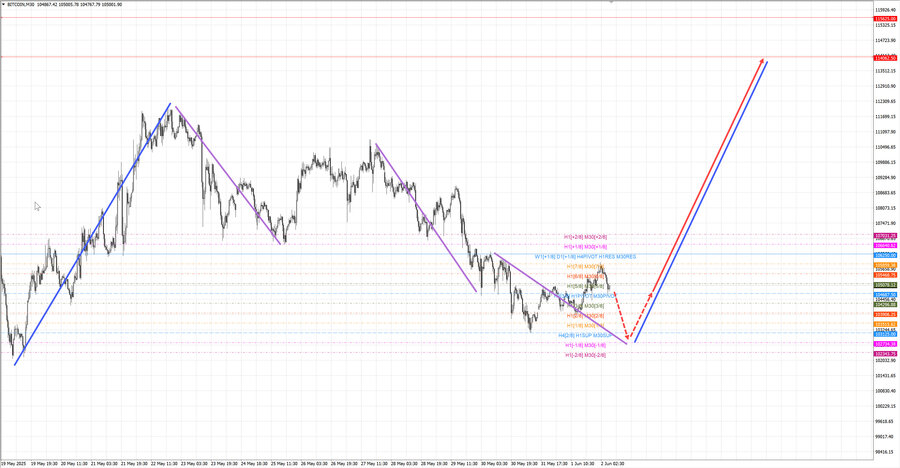Click the 101431.65 price scale value
900x468 pixels.
click(x=885, y=376)
